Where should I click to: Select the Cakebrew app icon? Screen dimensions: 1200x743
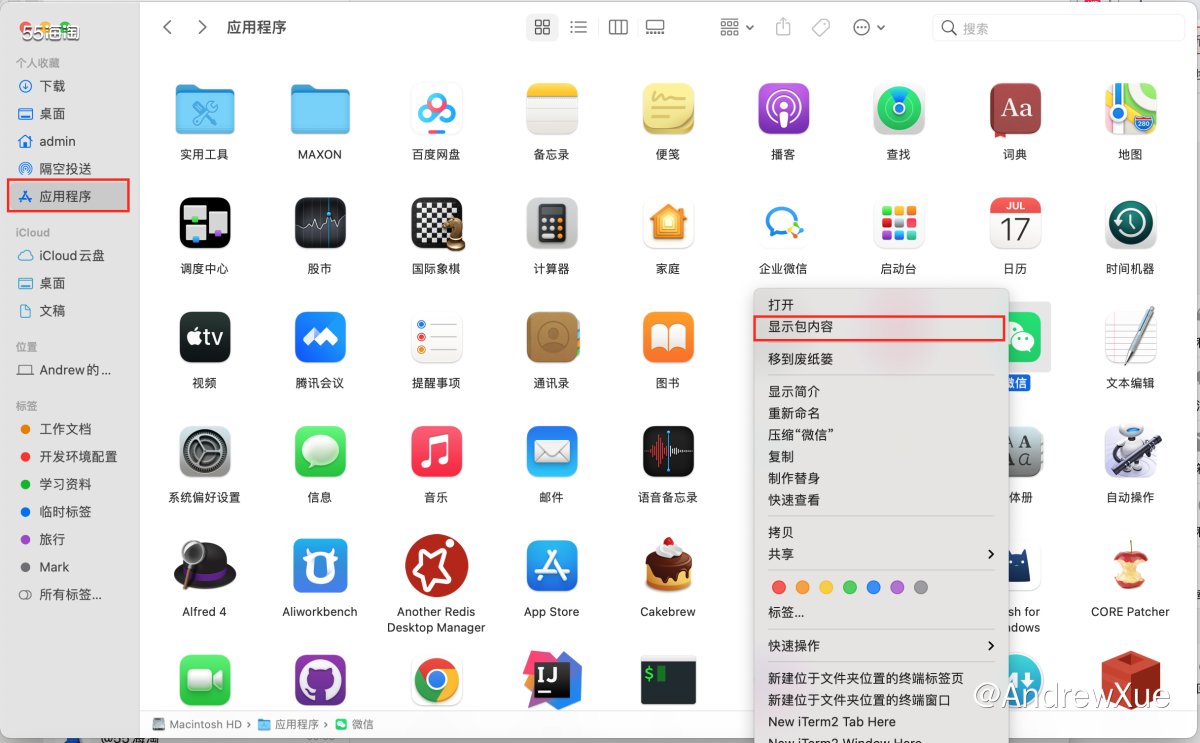(x=668, y=565)
